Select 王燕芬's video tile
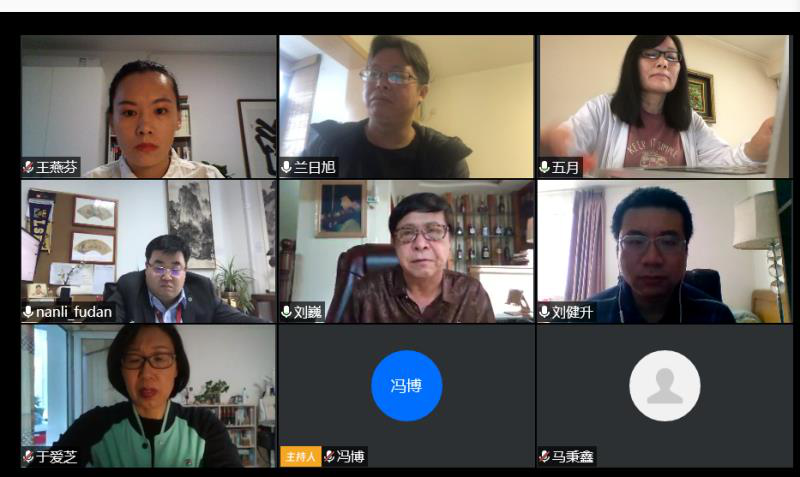 pos(148,106)
